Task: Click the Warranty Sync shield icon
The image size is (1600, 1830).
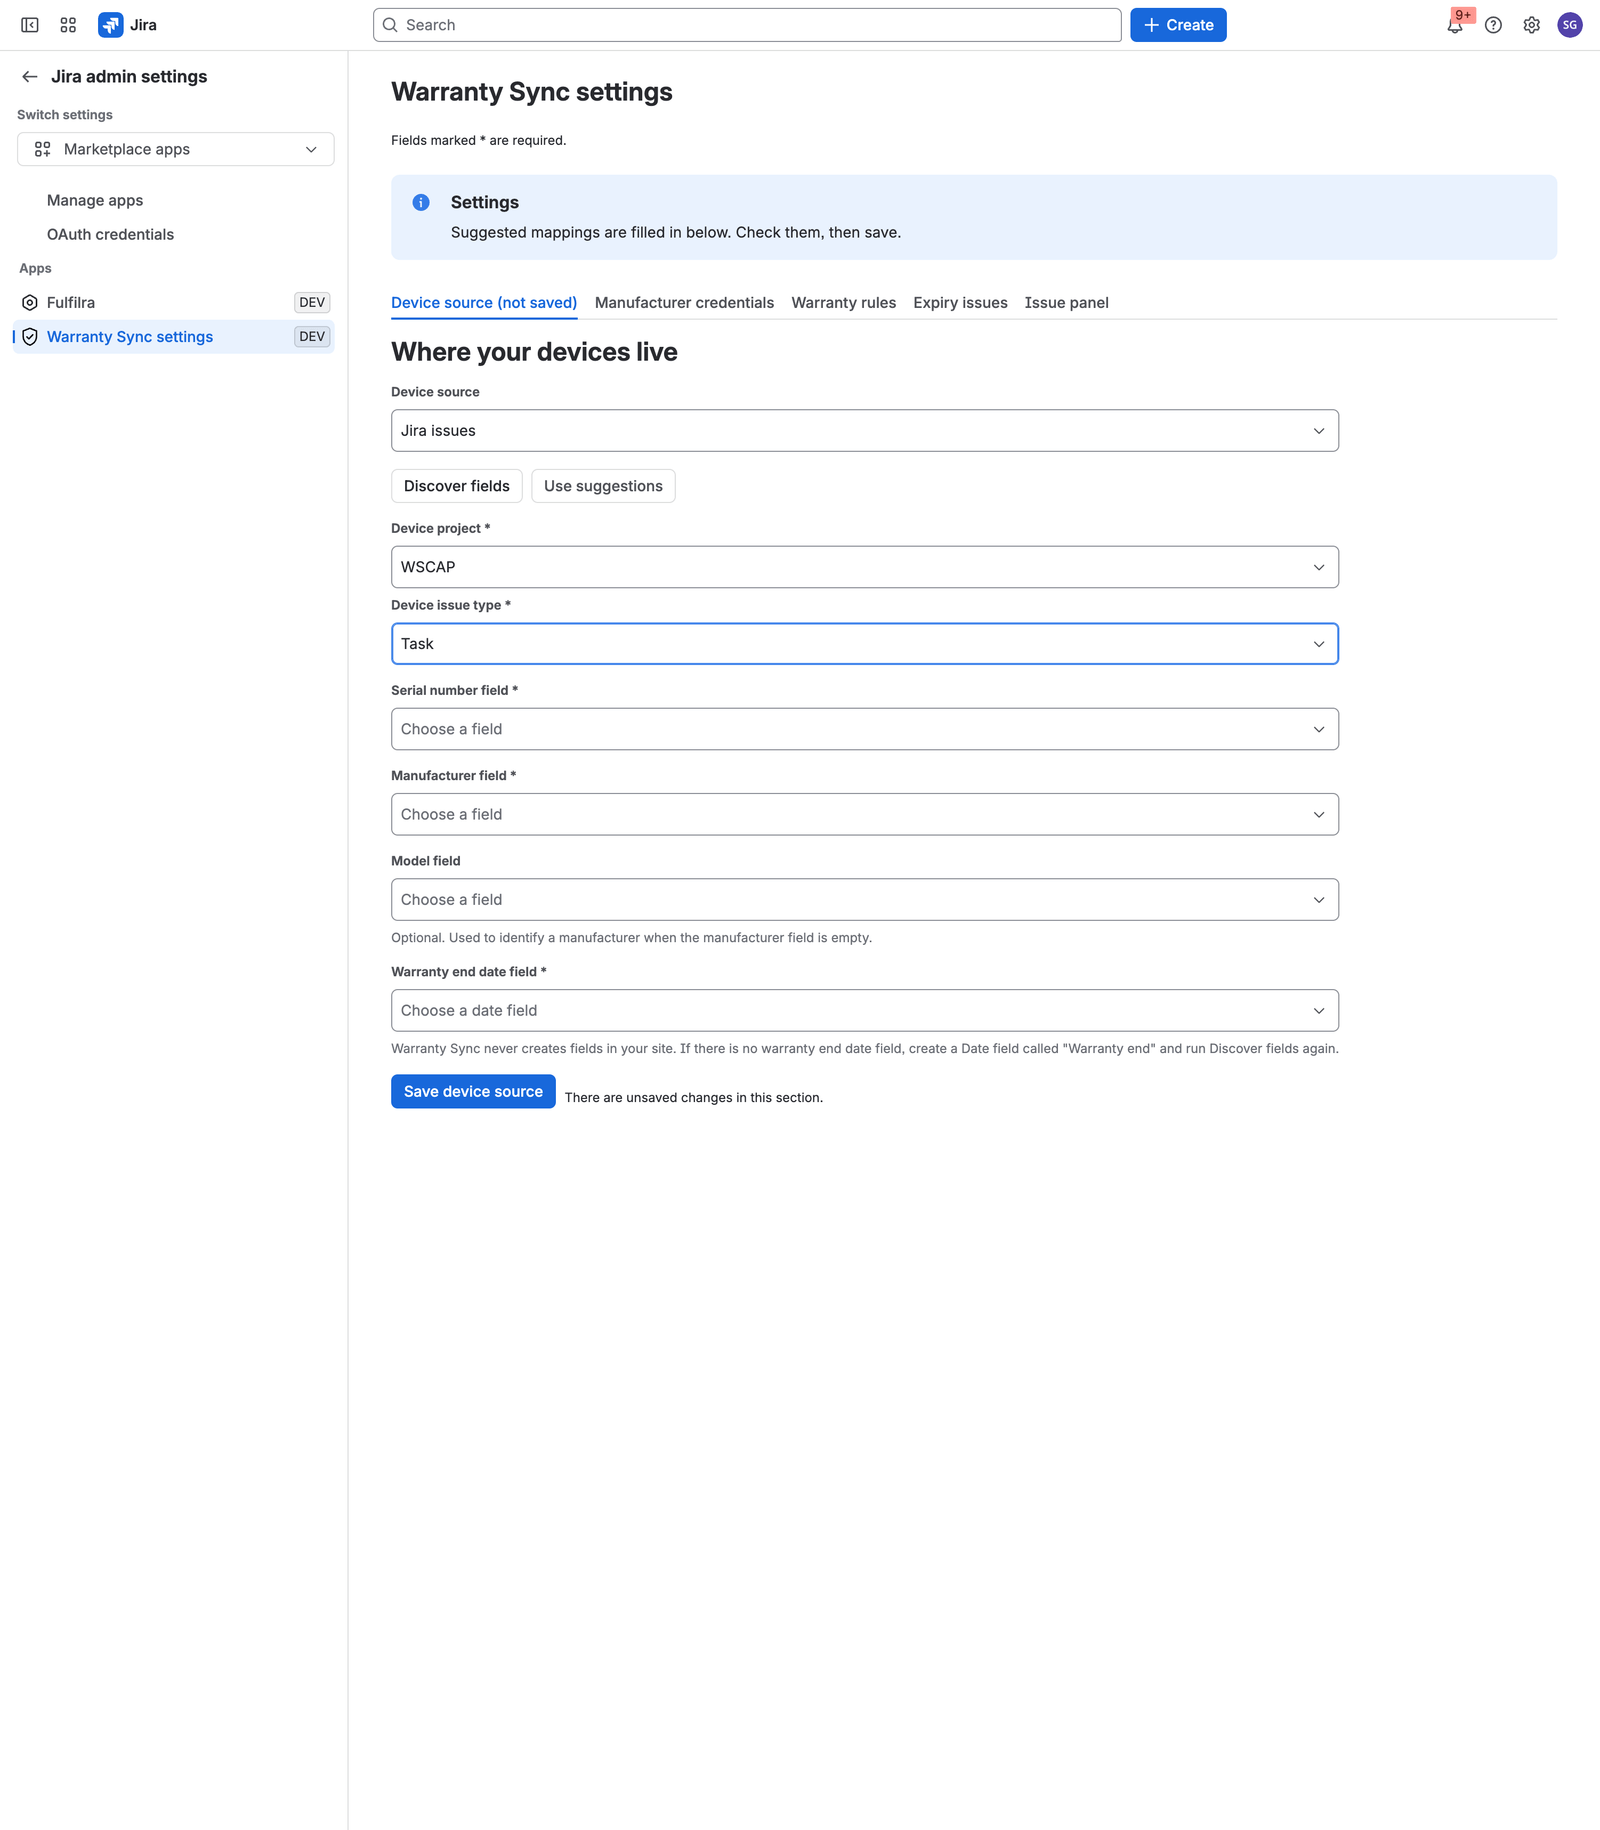Action: point(30,337)
